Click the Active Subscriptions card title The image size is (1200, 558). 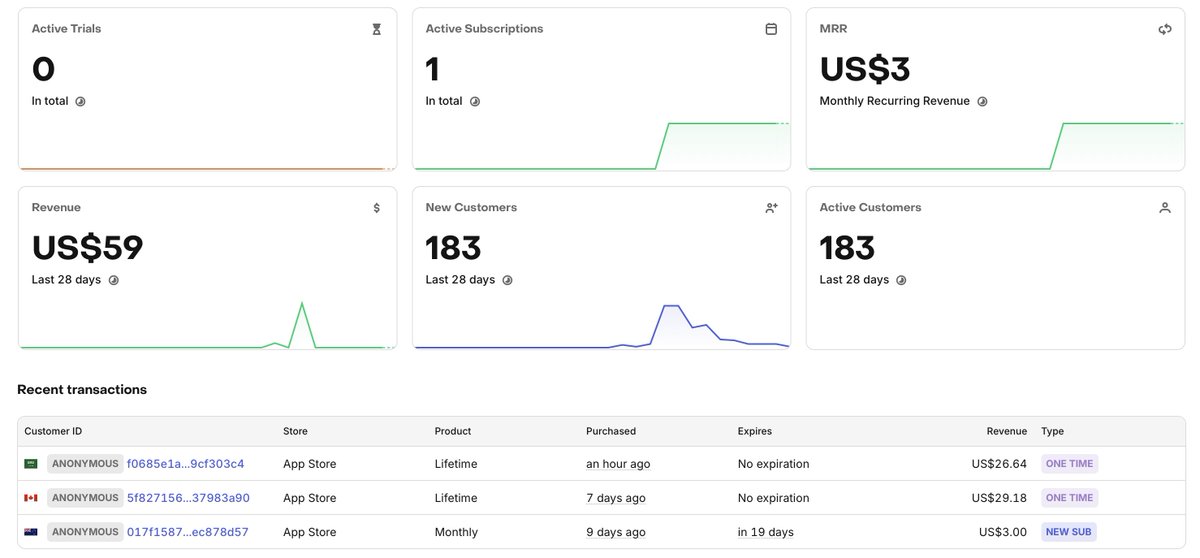point(485,29)
